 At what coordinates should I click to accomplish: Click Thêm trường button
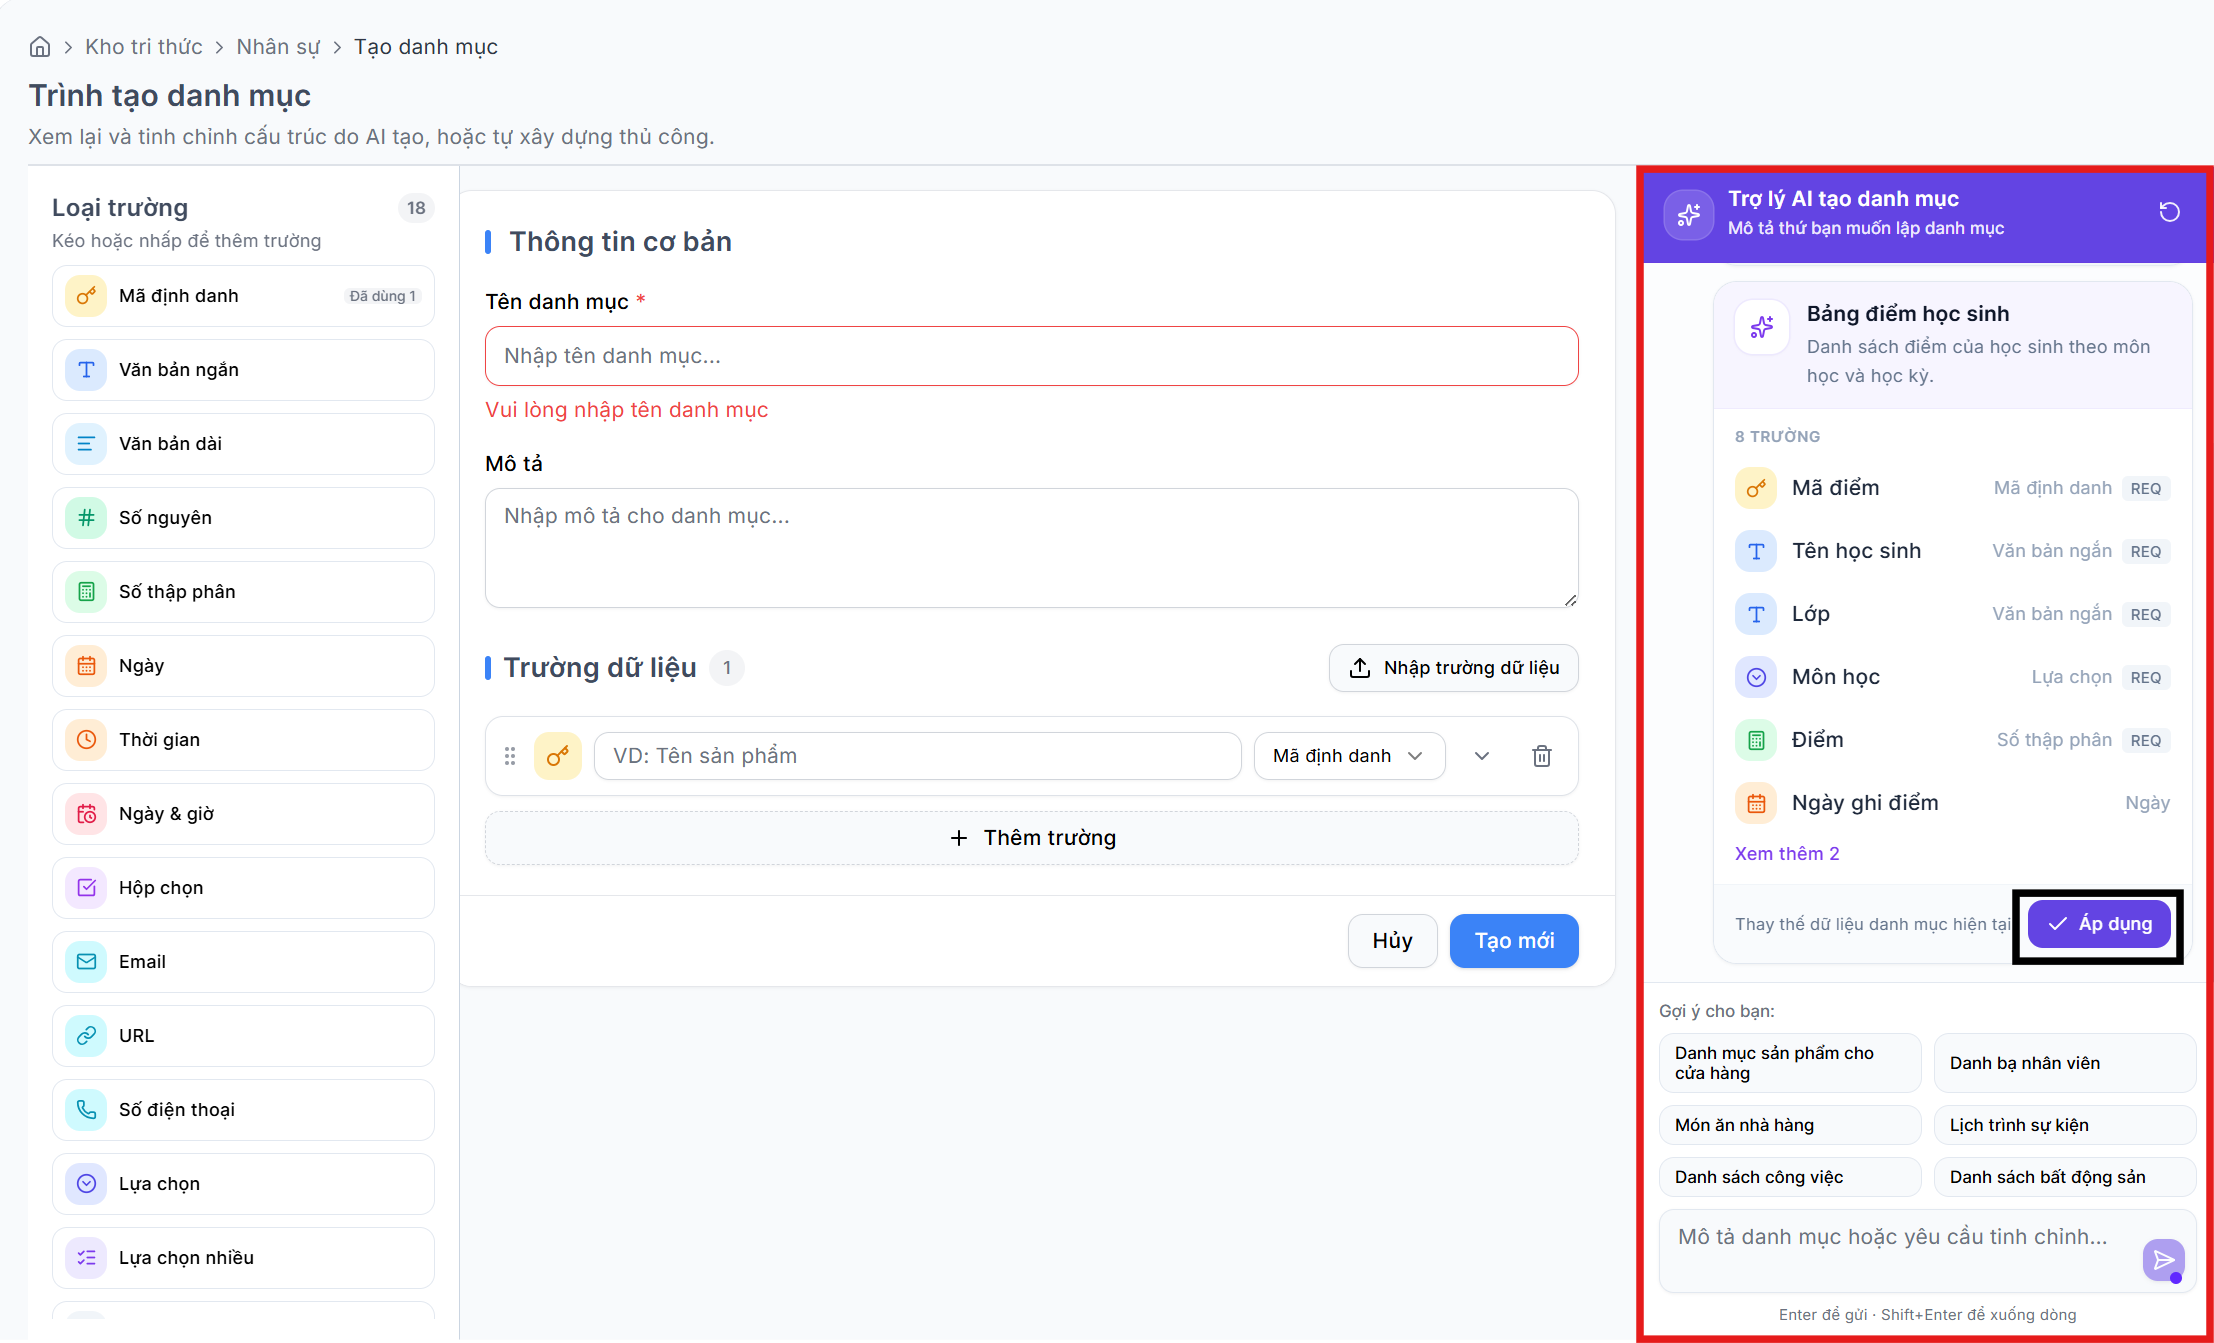point(1031,838)
